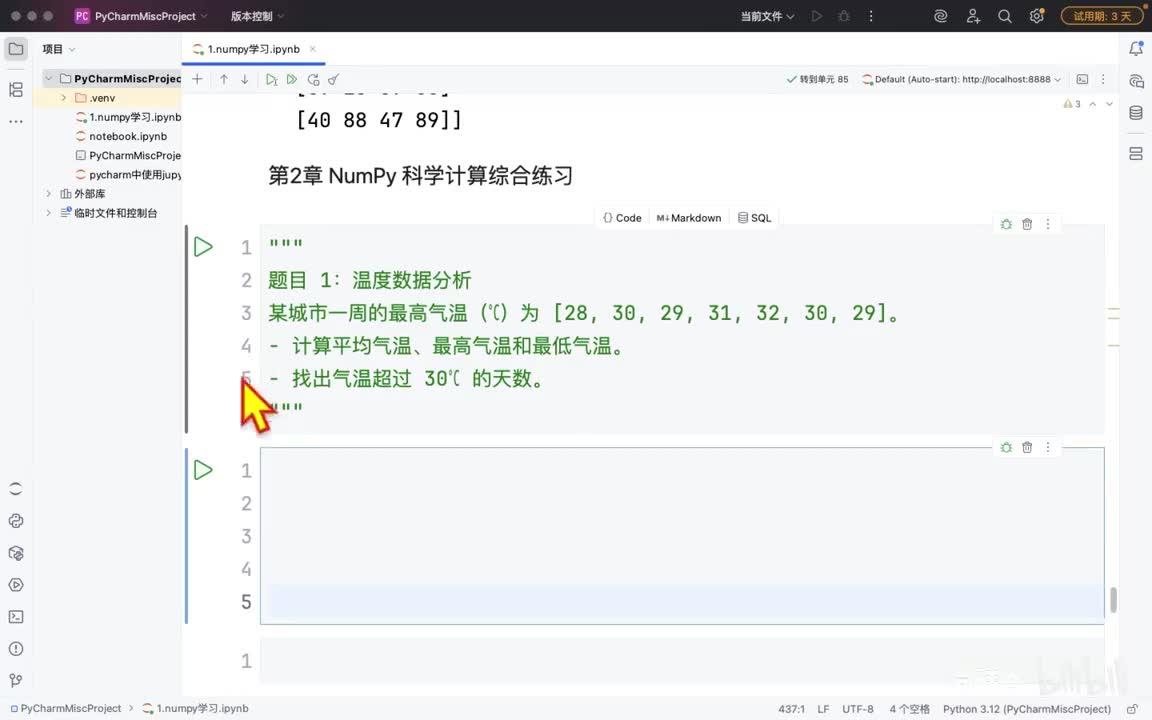The height and width of the screenshot is (720, 1152).
Task: Run cell and select below icon
Action: pyautogui.click(x=271, y=79)
